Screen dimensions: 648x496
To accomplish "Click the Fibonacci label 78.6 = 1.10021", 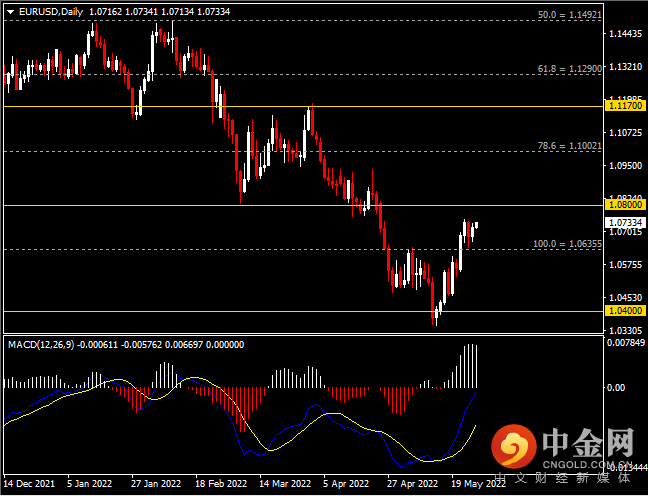I will pos(569,146).
